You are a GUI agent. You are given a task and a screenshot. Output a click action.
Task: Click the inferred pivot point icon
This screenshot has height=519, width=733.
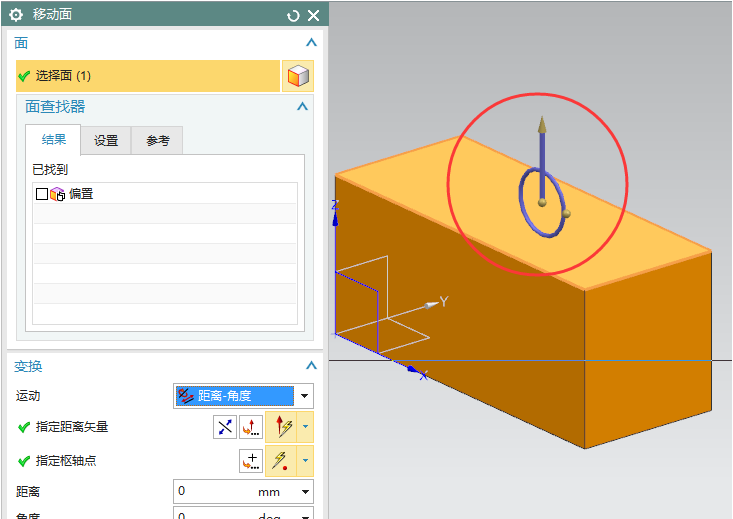pyautogui.click(x=280, y=461)
